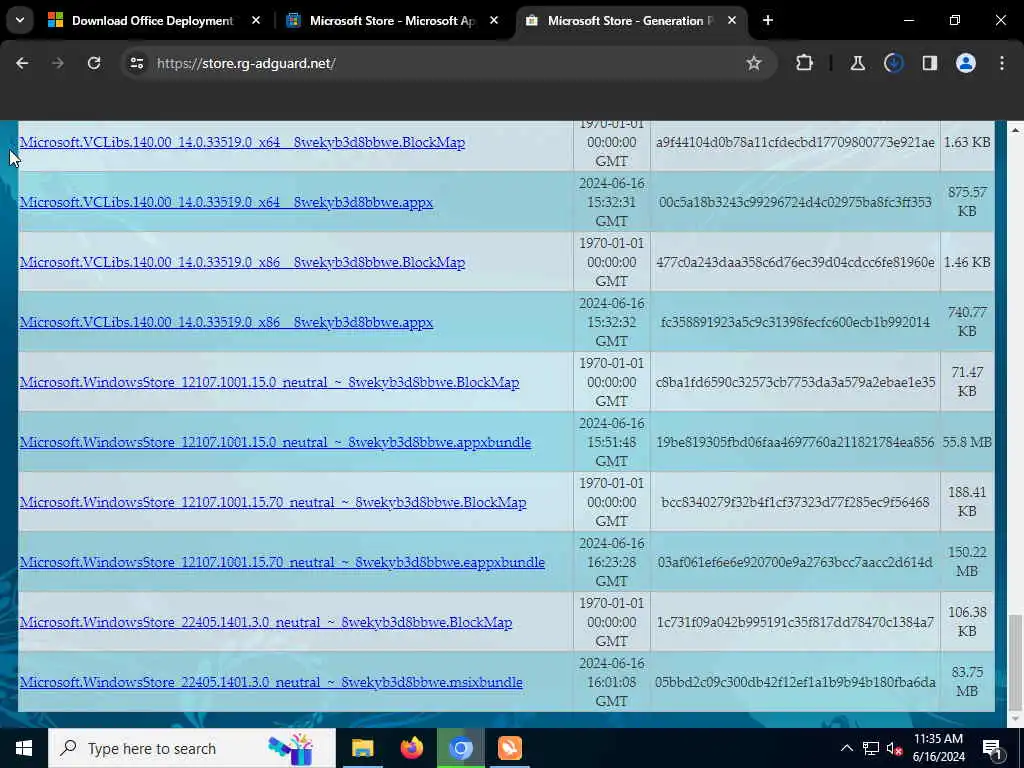Select the 875.57 KB size cell
The image size is (1024, 768).
[967, 202]
